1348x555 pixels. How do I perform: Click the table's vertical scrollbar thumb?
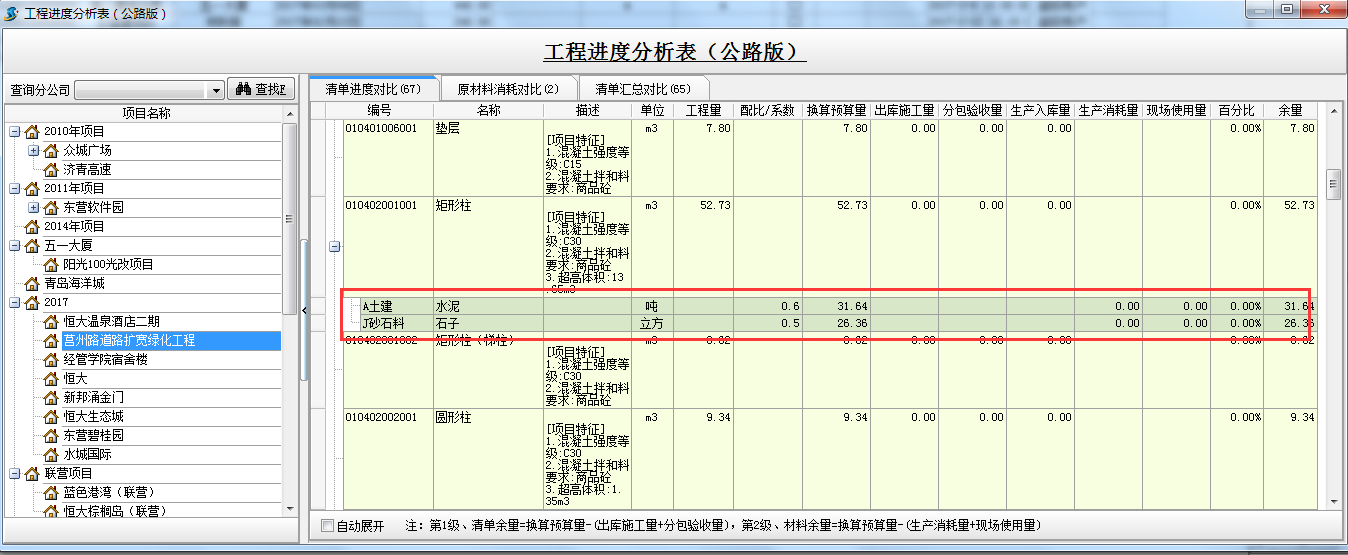tap(1332, 185)
